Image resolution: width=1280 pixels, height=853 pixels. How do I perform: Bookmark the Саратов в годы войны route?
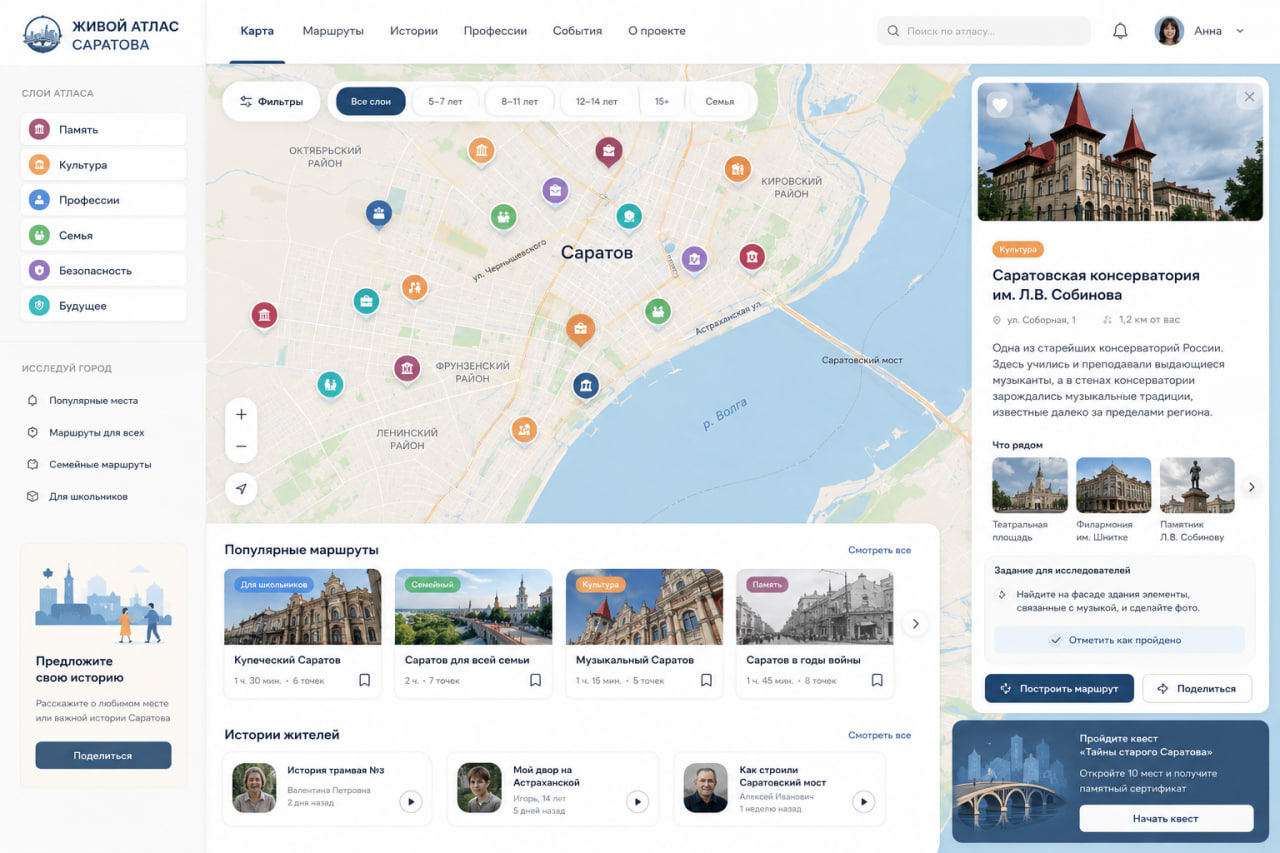coord(877,680)
